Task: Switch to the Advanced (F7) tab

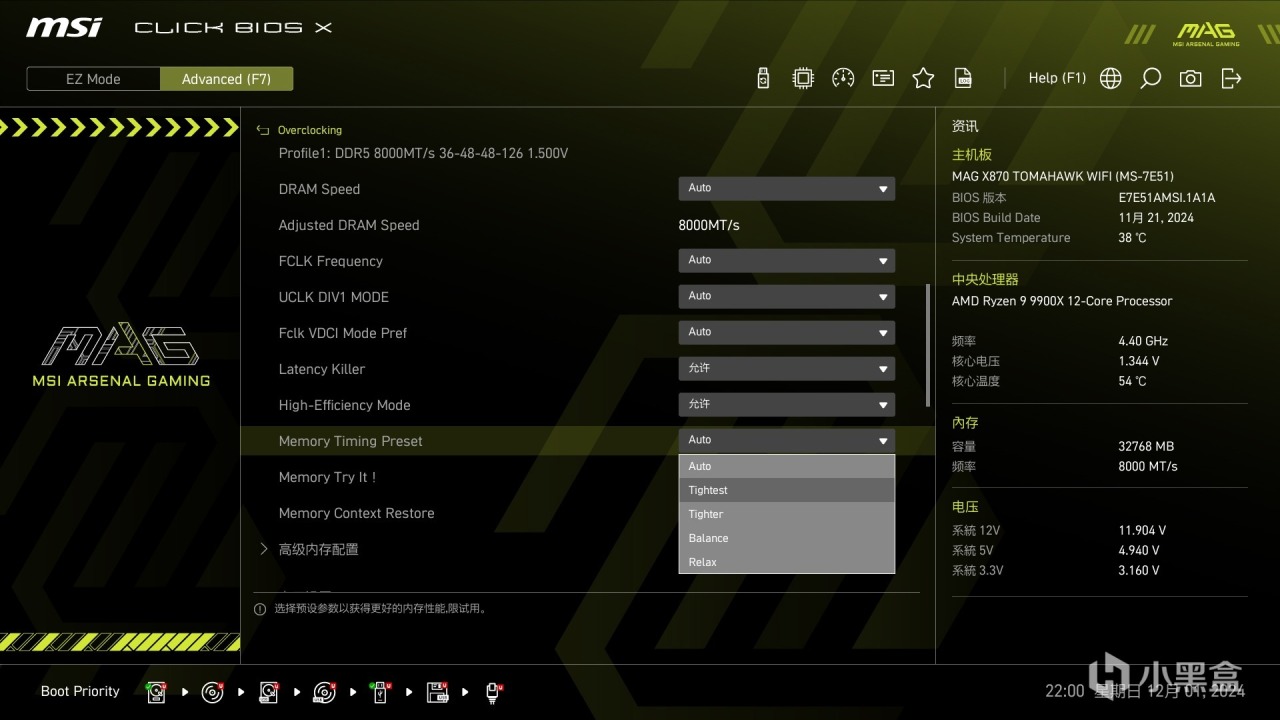Action: 227,79
